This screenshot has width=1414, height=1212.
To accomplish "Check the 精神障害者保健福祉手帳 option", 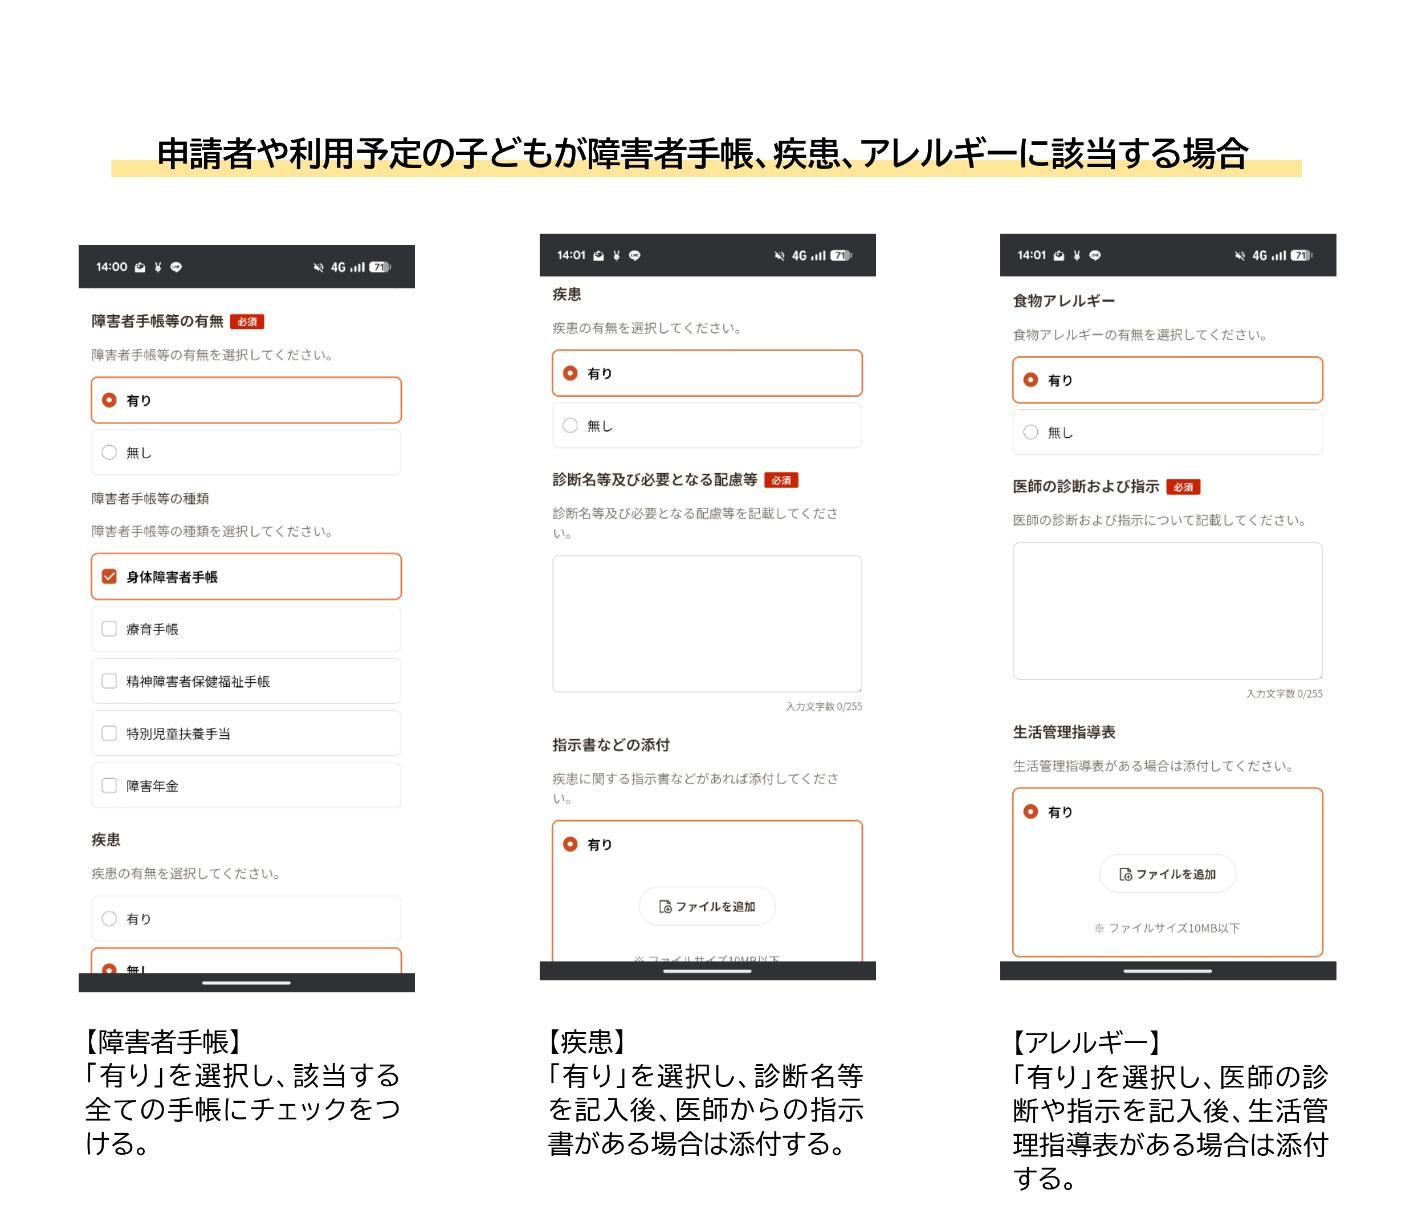I will (x=110, y=681).
